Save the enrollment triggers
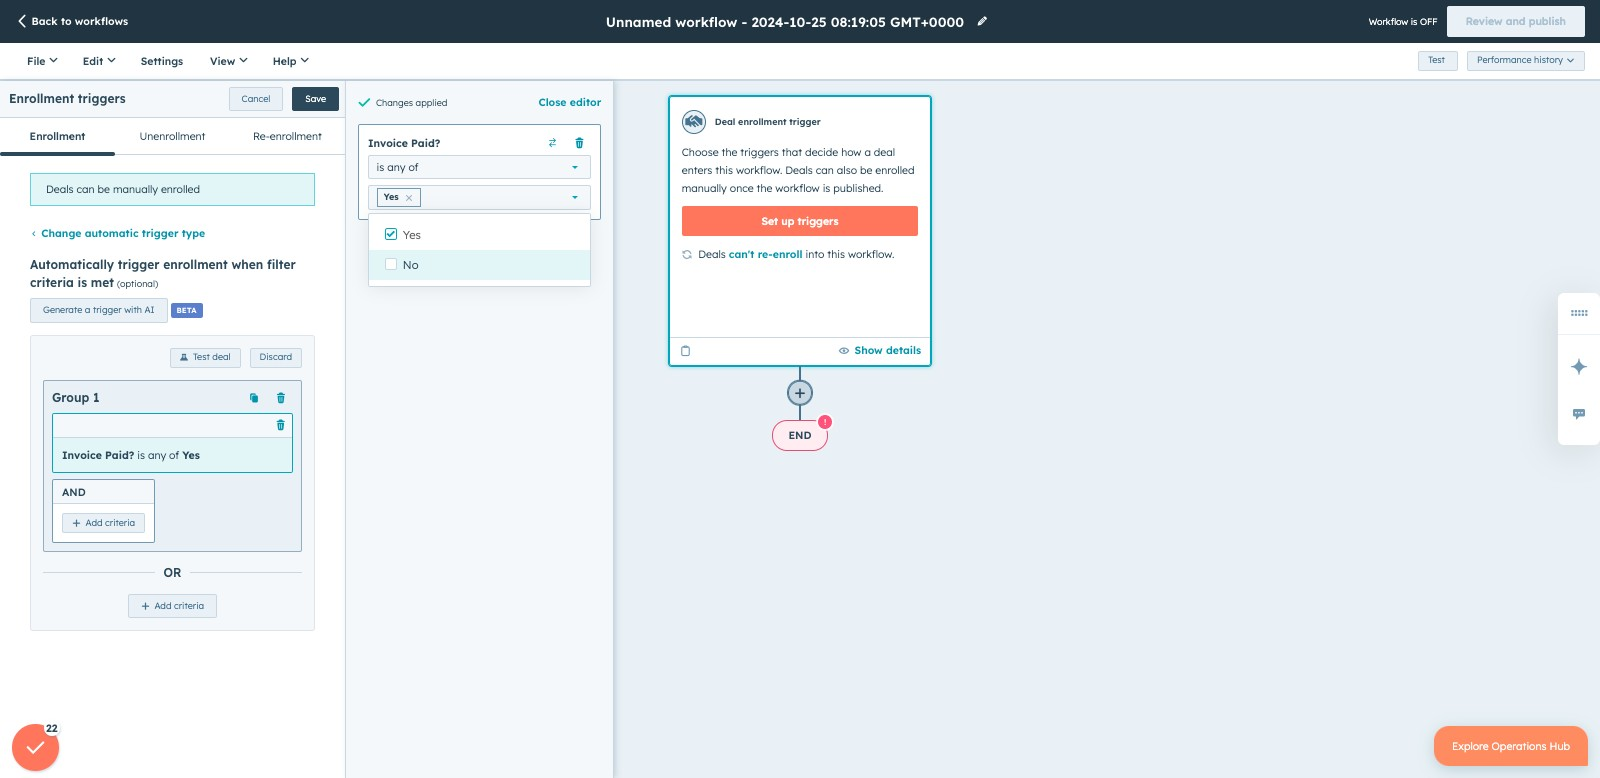Image resolution: width=1600 pixels, height=778 pixels. 315,99
